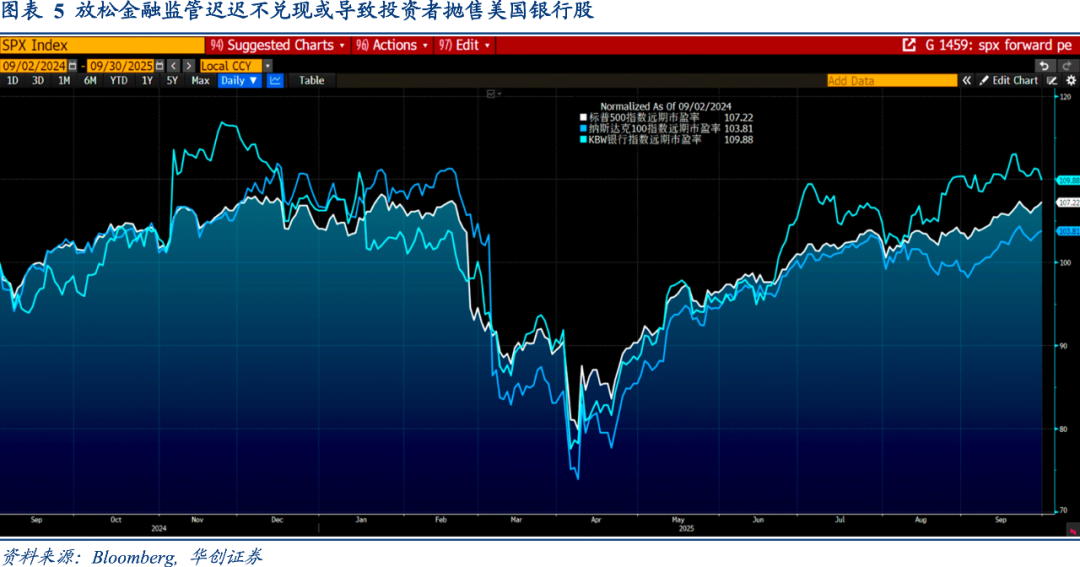Click the KBW银行指数远期市盈率 legend label
The image size is (1080, 567).
[645, 140]
